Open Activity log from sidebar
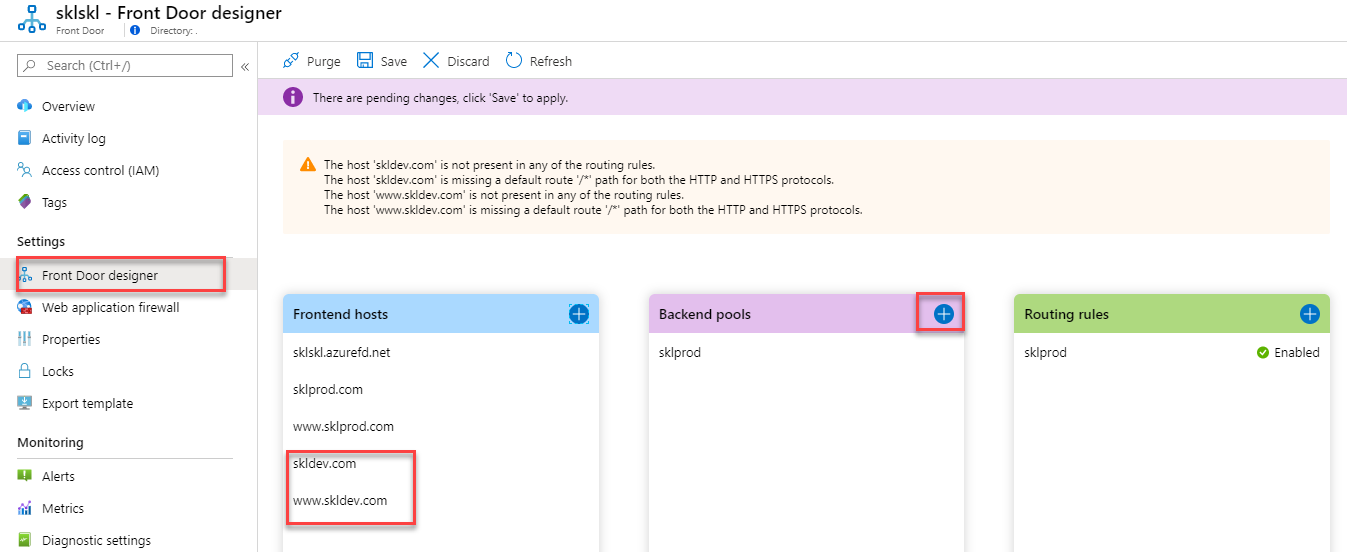Screen dimensions: 1347x552 [x=73, y=138]
